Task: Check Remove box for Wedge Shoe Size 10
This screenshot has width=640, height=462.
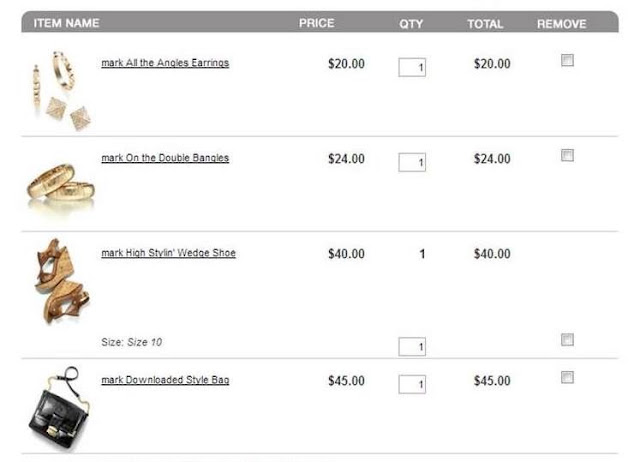Action: pos(567,340)
